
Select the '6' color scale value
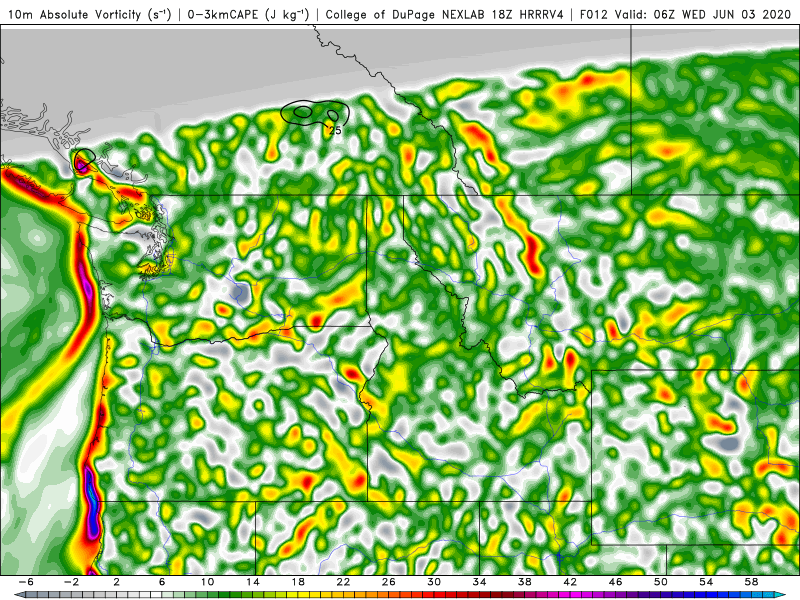(x=162, y=582)
